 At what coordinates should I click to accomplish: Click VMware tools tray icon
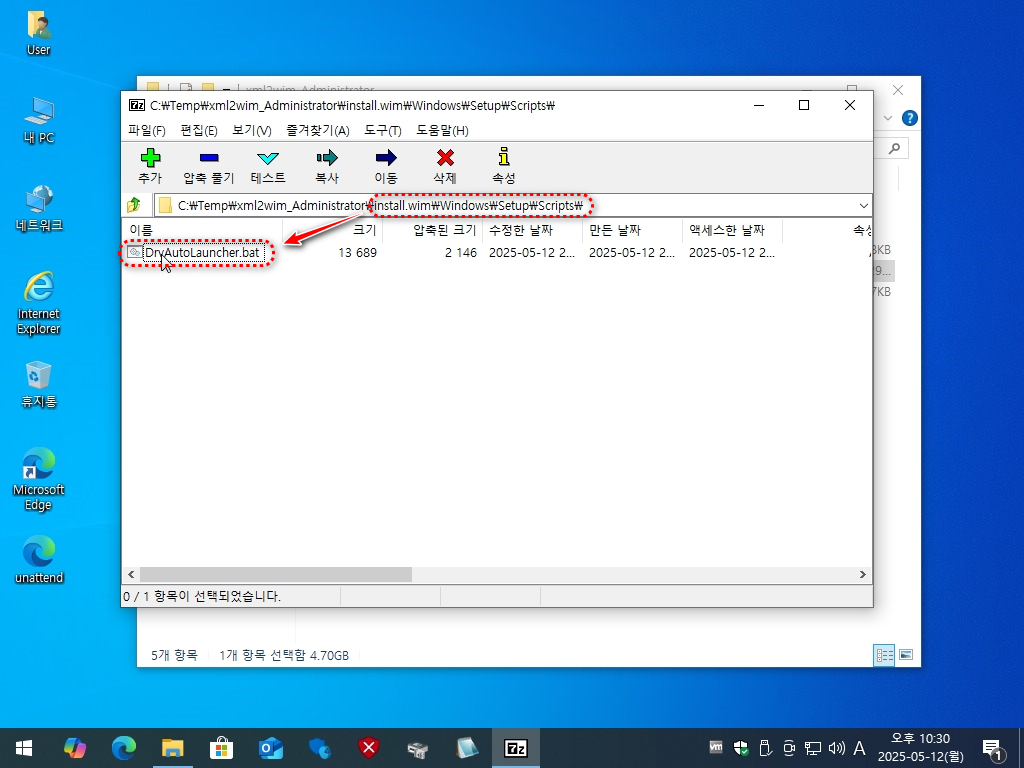[x=716, y=747]
